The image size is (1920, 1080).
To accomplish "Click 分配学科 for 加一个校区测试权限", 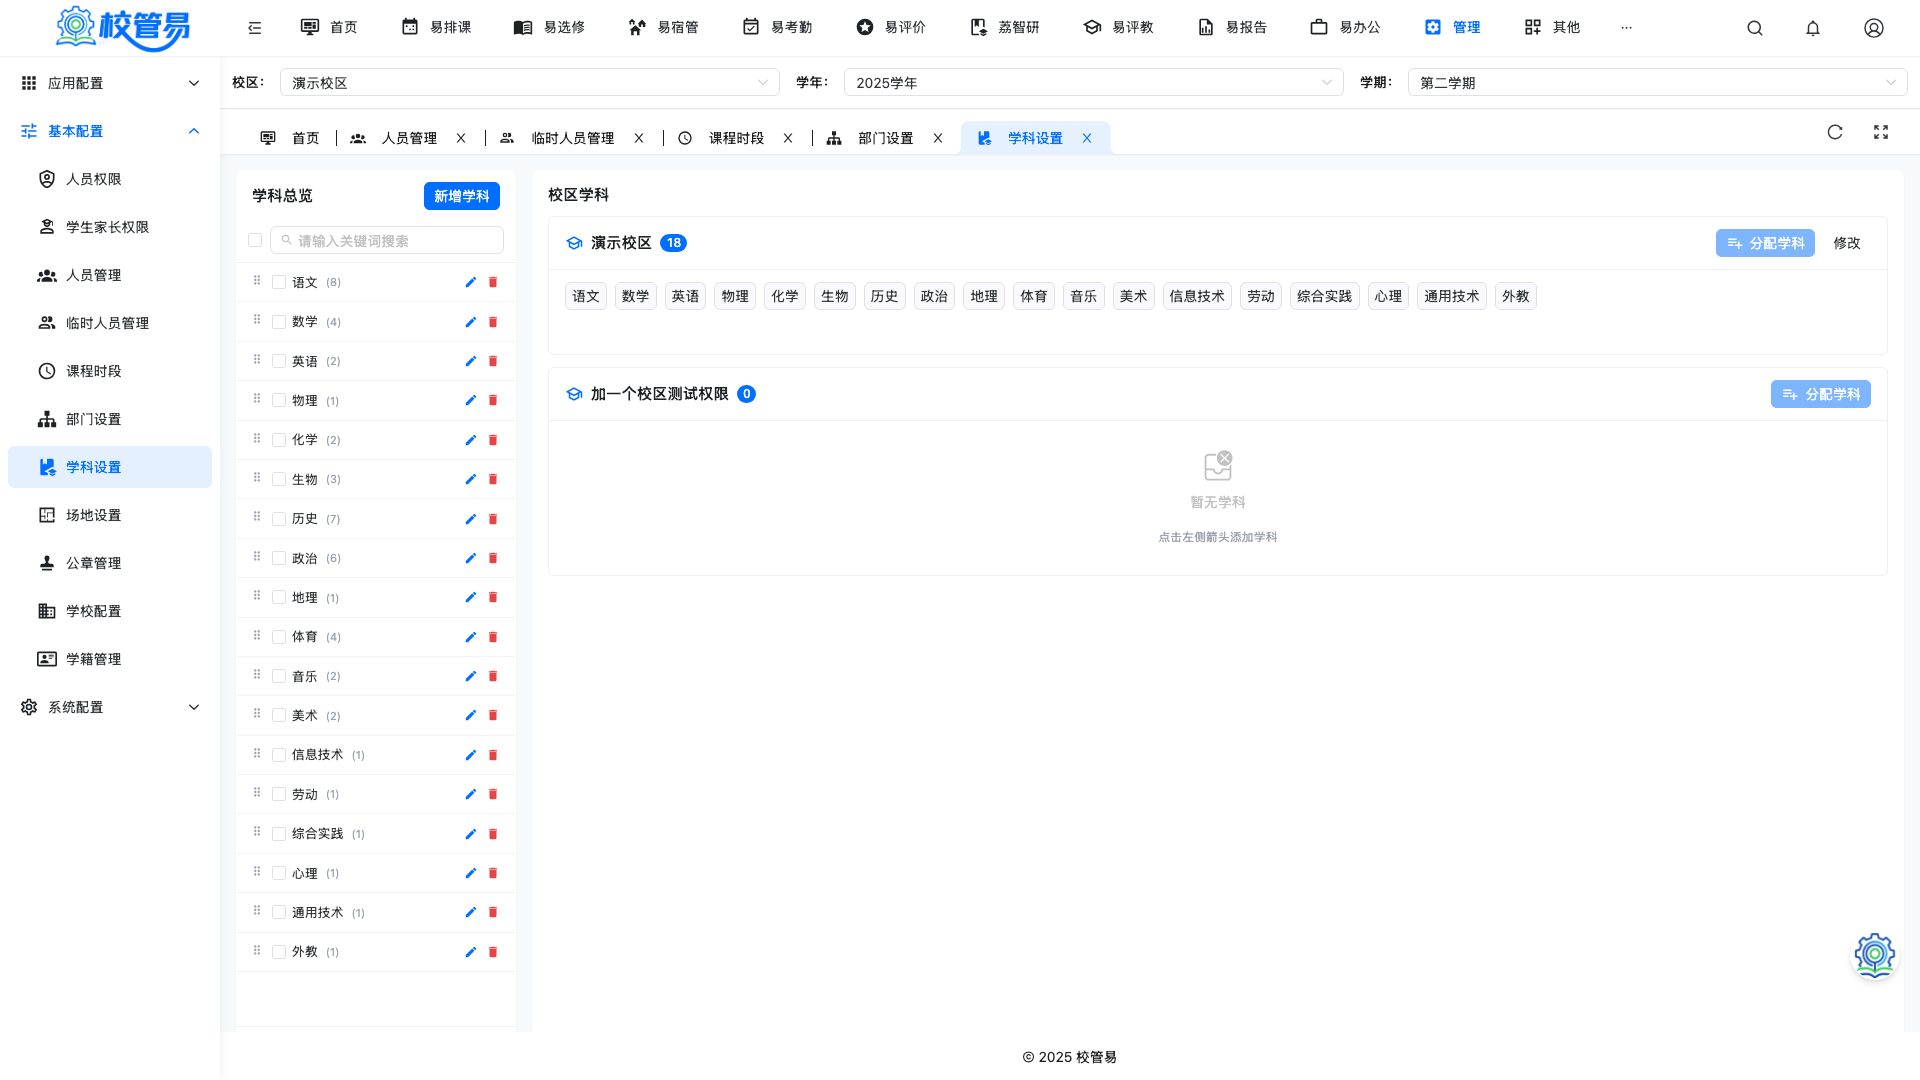I will coord(1821,394).
